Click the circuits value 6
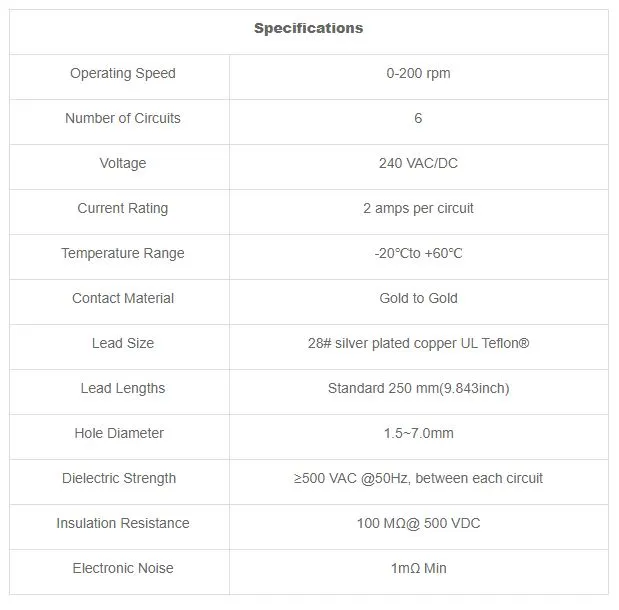The image size is (619, 610). point(418,118)
